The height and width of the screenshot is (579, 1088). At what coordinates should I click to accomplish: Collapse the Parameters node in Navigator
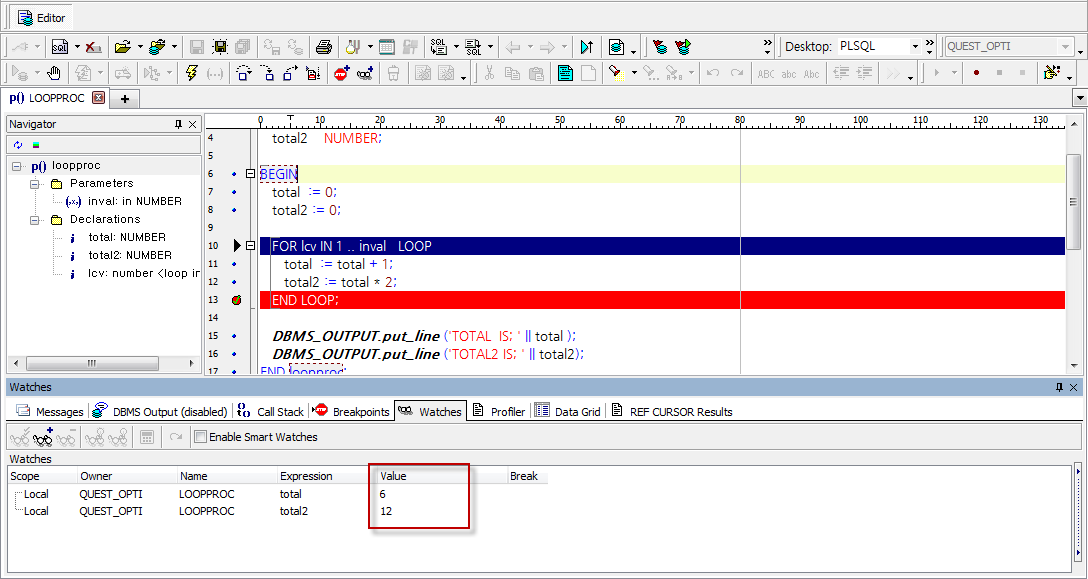(36, 184)
